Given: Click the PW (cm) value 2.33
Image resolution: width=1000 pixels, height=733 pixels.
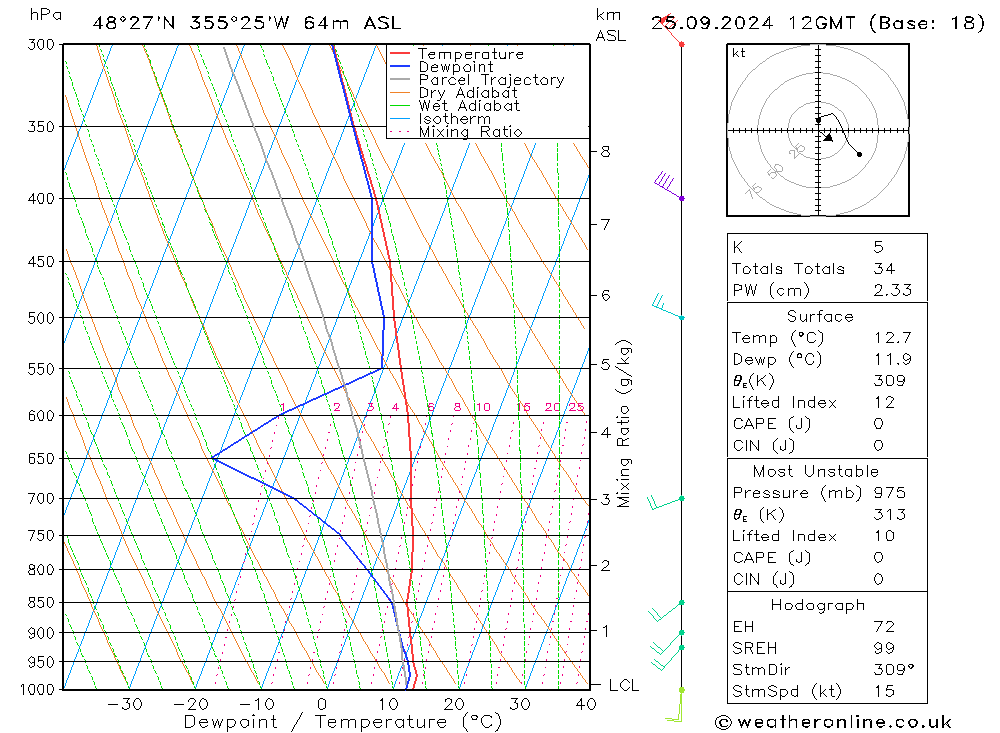Looking at the screenshot, I should tap(893, 290).
